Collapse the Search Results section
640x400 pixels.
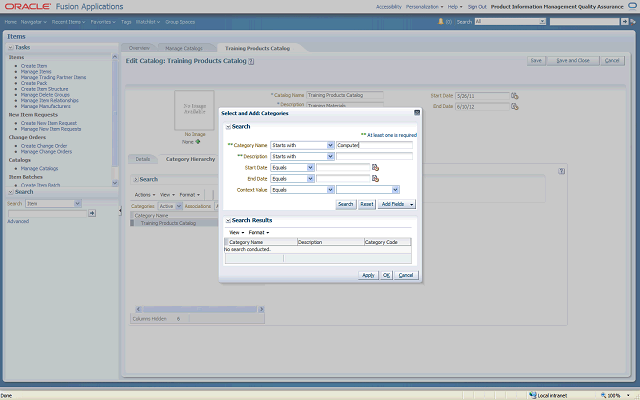pos(226,220)
